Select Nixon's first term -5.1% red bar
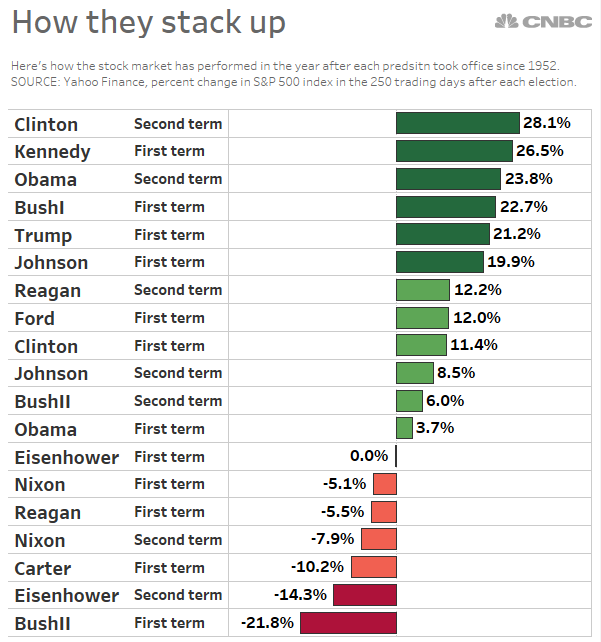 [385, 484]
